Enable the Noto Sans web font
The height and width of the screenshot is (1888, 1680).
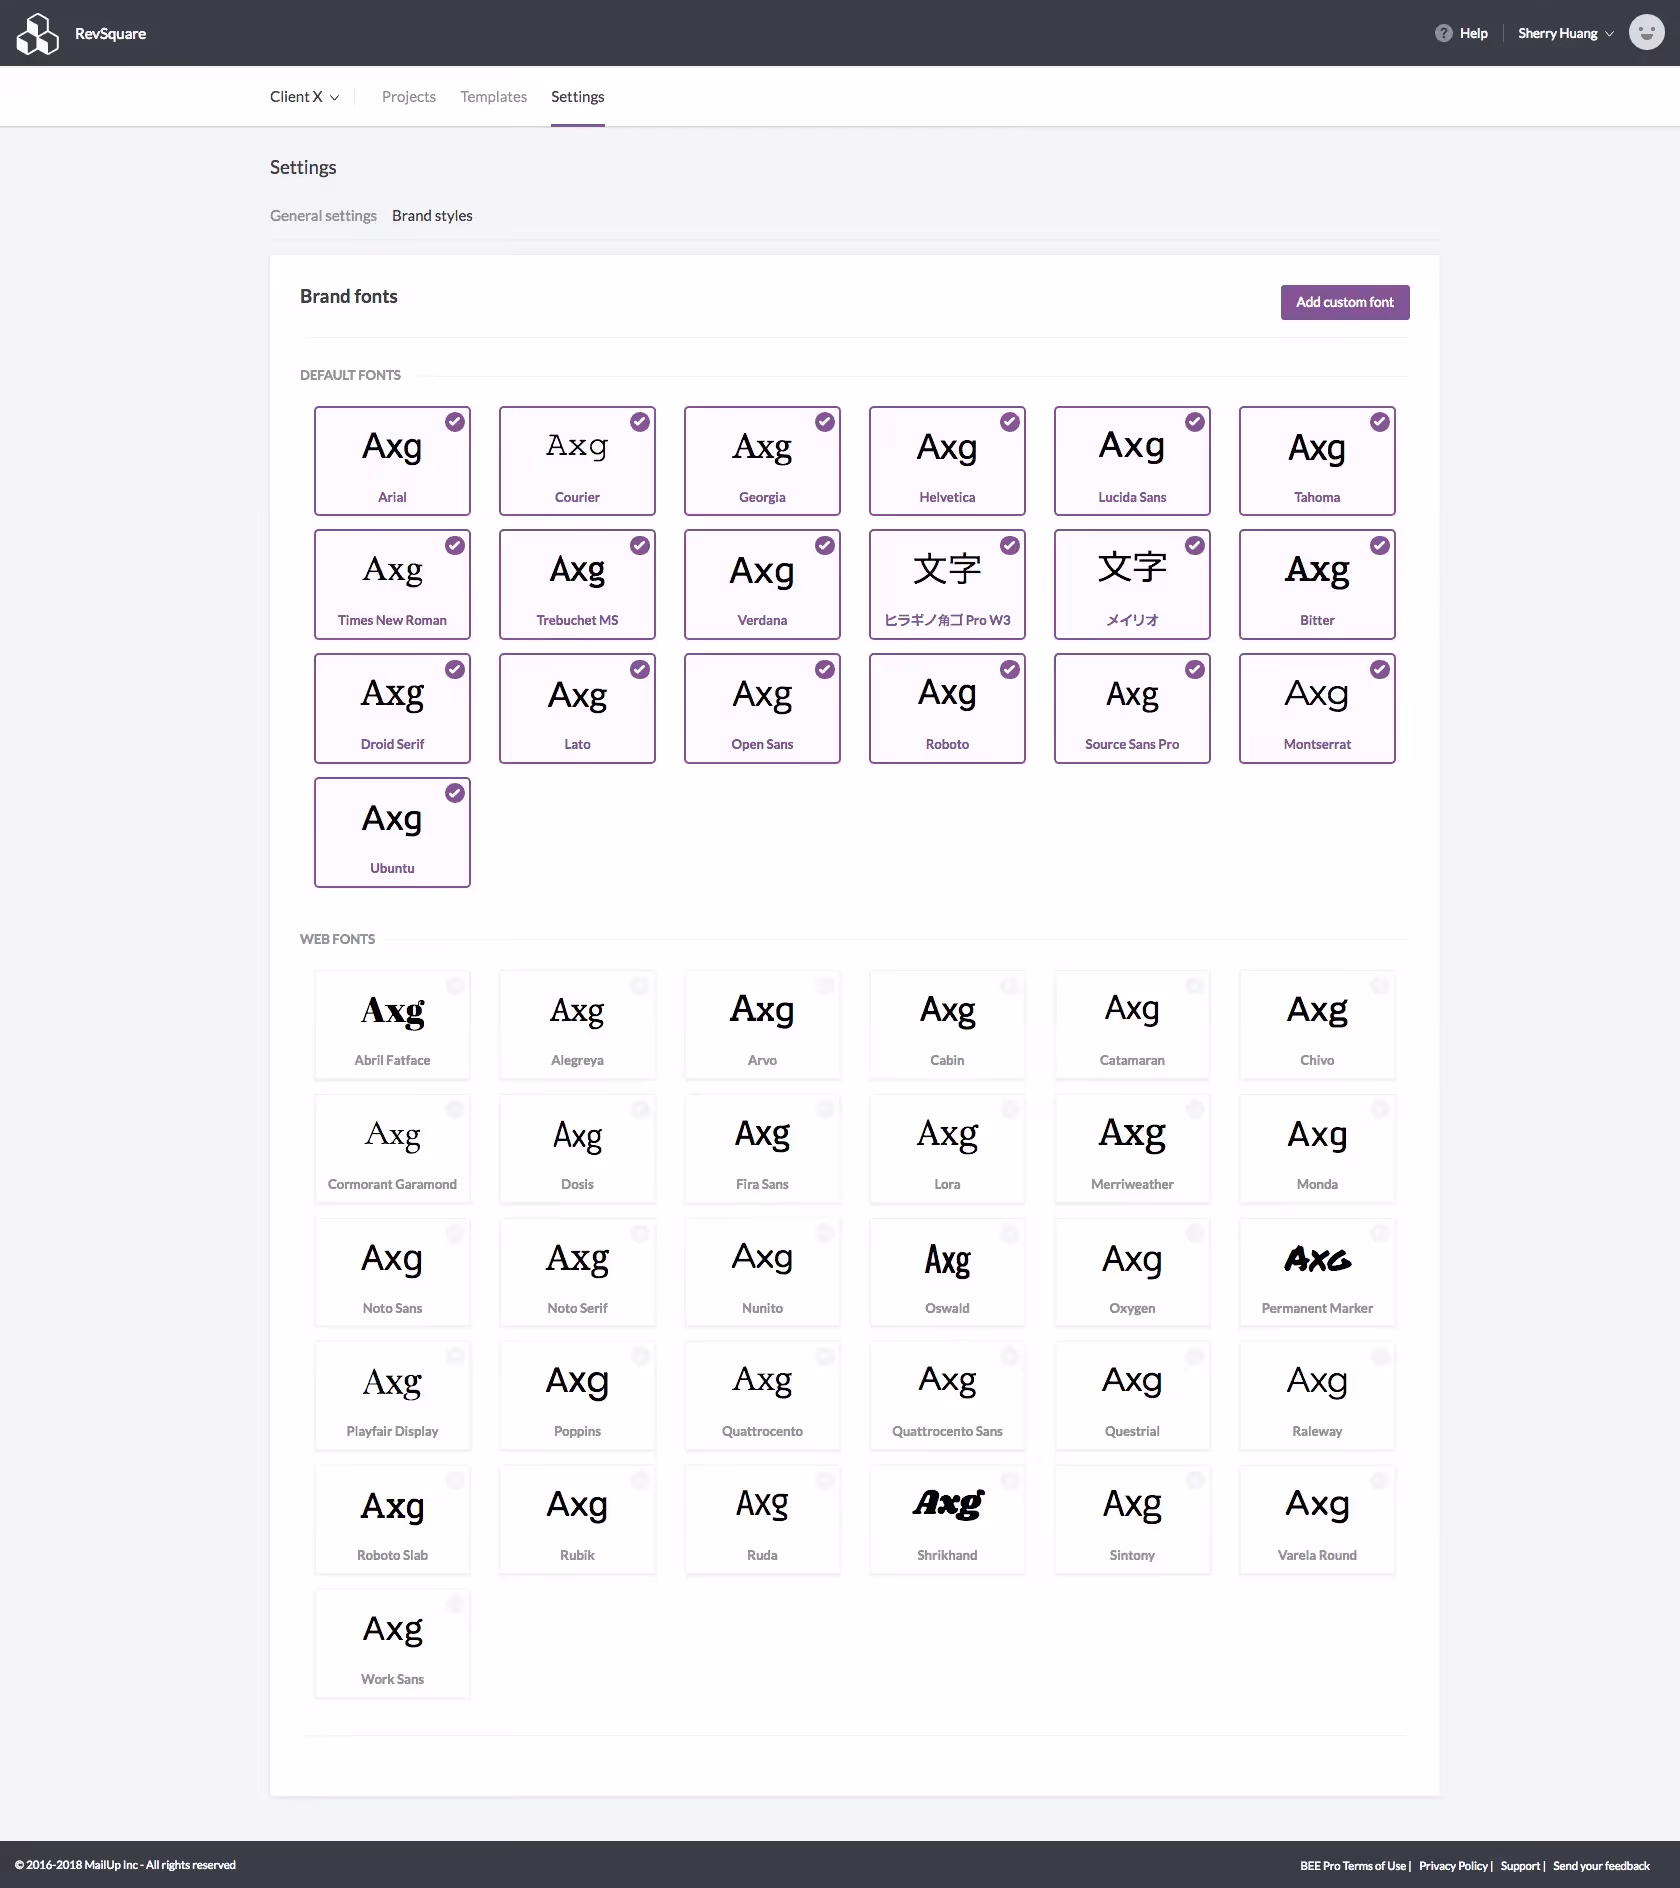point(392,1272)
